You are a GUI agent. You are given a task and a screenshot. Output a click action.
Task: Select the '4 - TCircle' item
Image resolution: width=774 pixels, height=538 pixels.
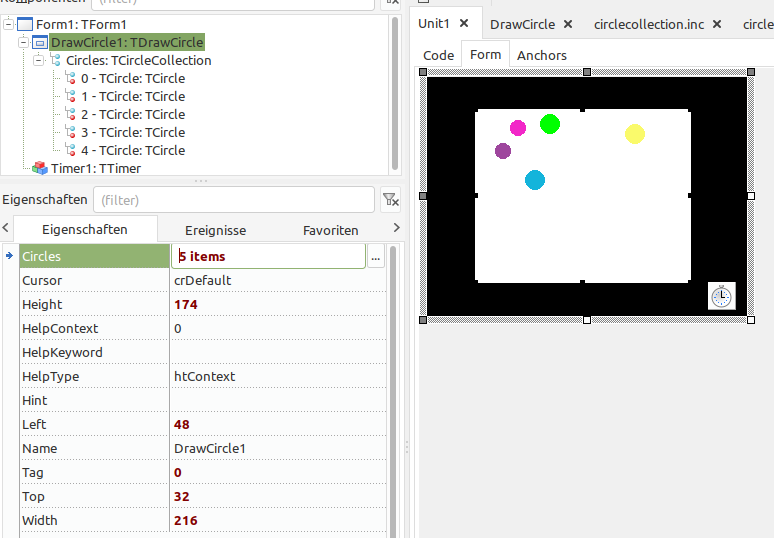click(x=133, y=151)
